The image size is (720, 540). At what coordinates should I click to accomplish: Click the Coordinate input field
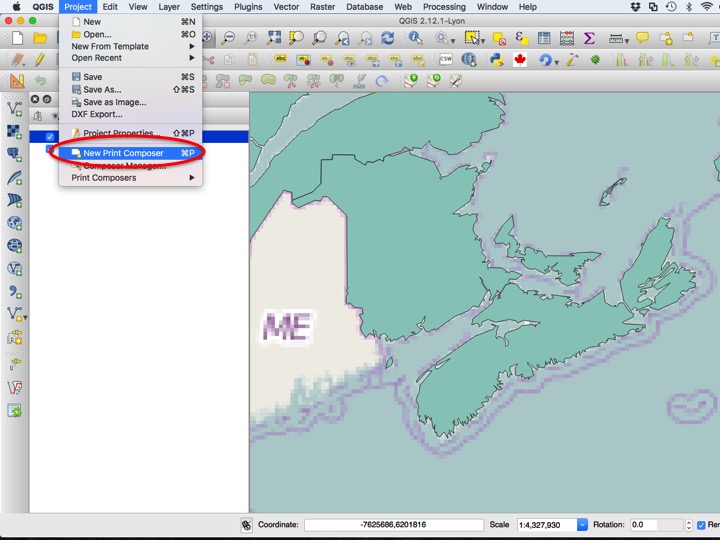coord(394,525)
